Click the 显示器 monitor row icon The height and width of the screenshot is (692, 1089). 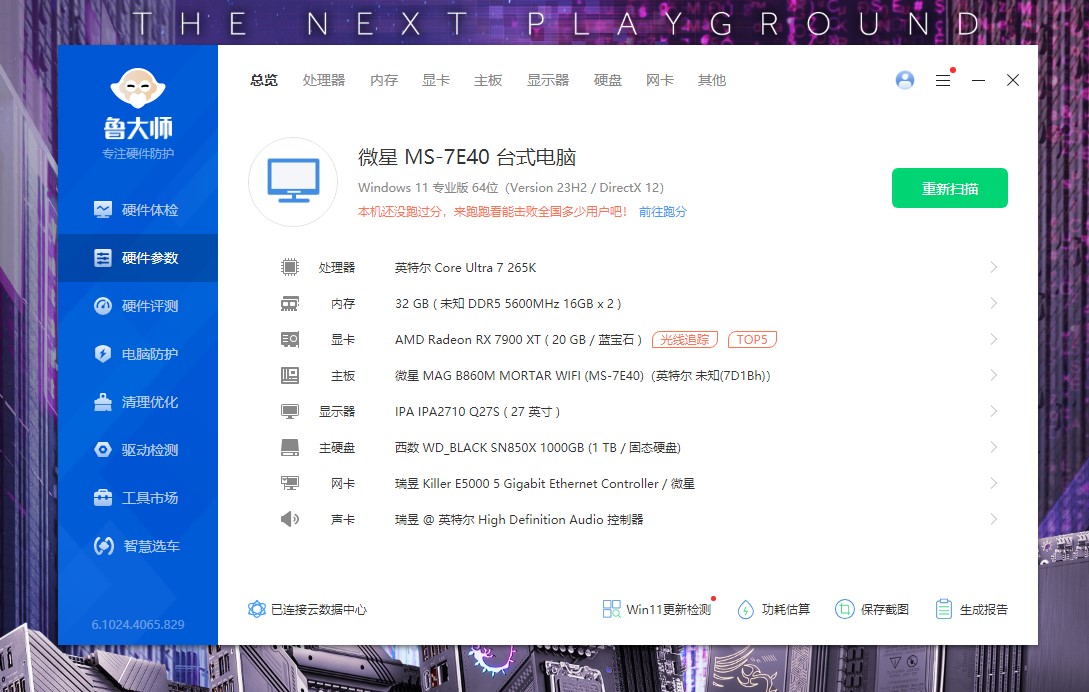290,411
